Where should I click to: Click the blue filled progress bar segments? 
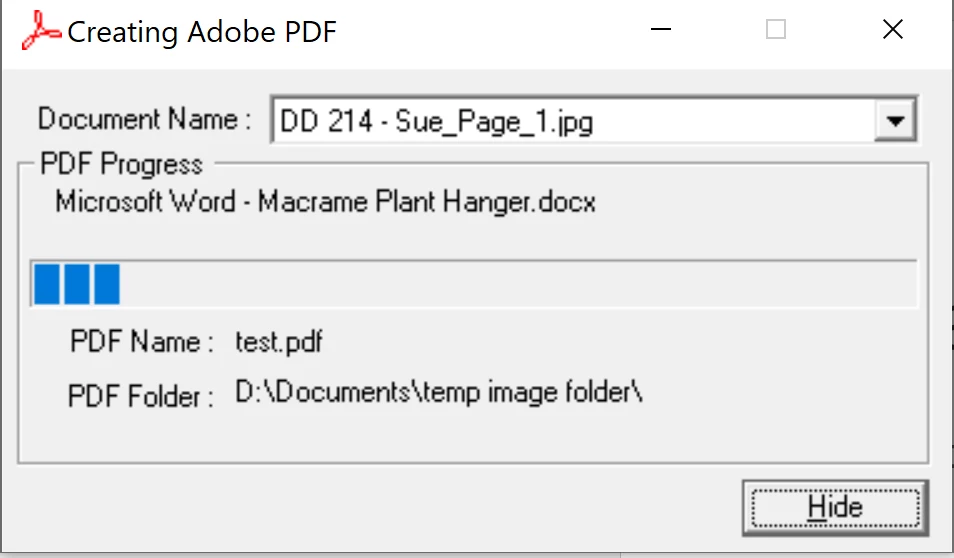coord(77,284)
